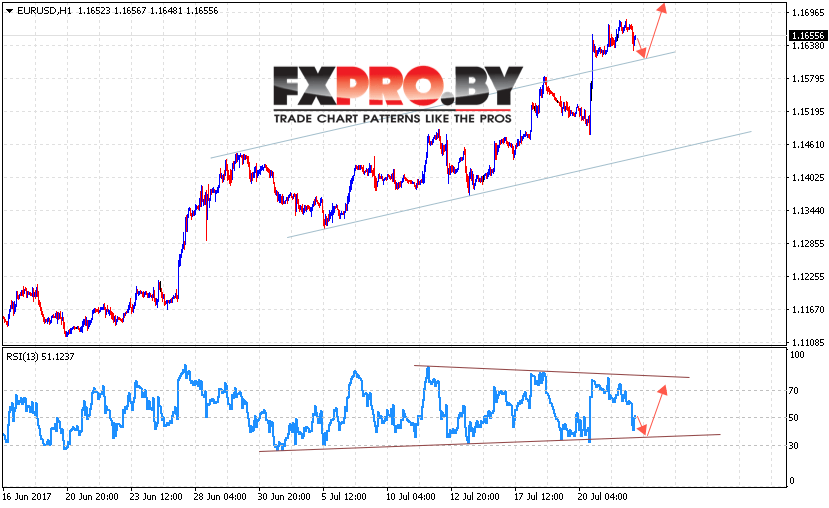Click the RSI(13) 51.1237 indicator label
This screenshot has width=829, height=508.
(x=40, y=357)
